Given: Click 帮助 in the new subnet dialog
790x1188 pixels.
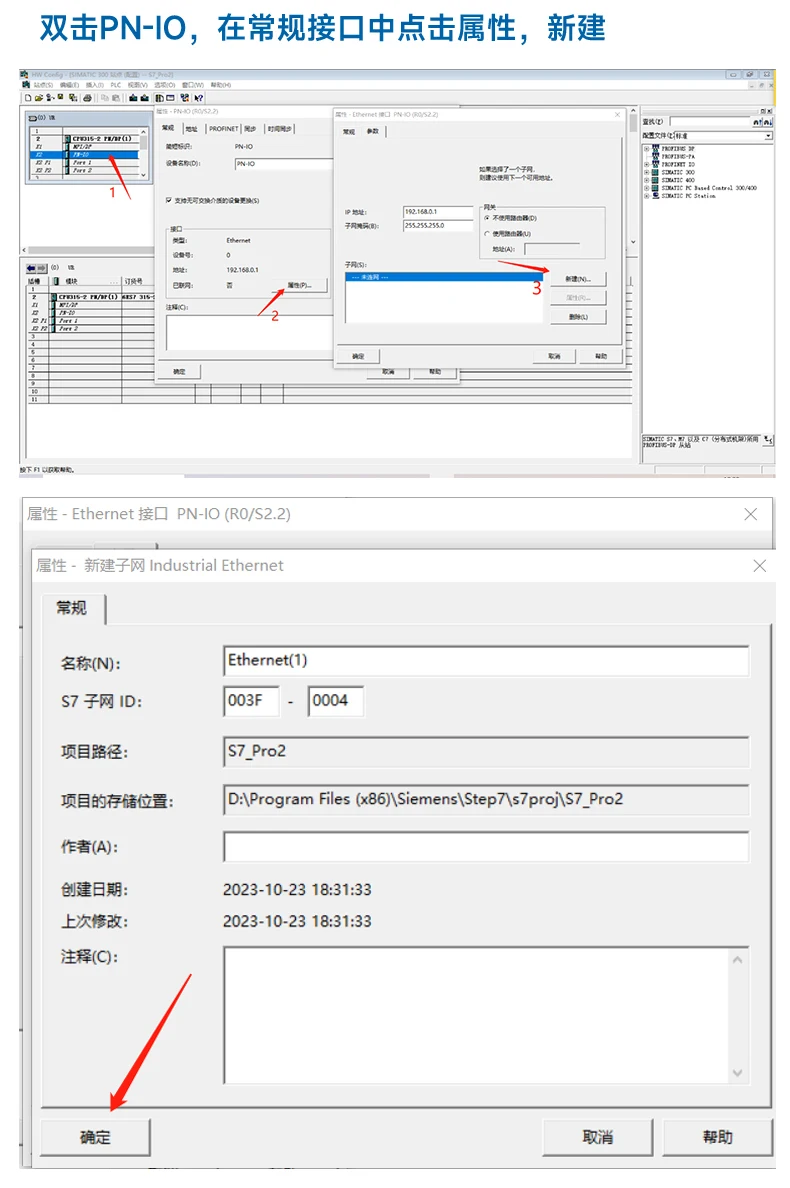Looking at the screenshot, I should tap(717, 1137).
